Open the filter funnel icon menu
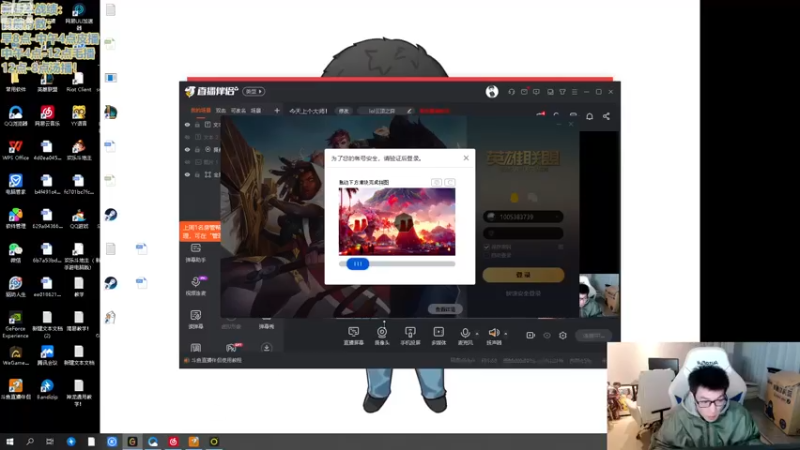The width and height of the screenshot is (800, 450). click(x=562, y=92)
